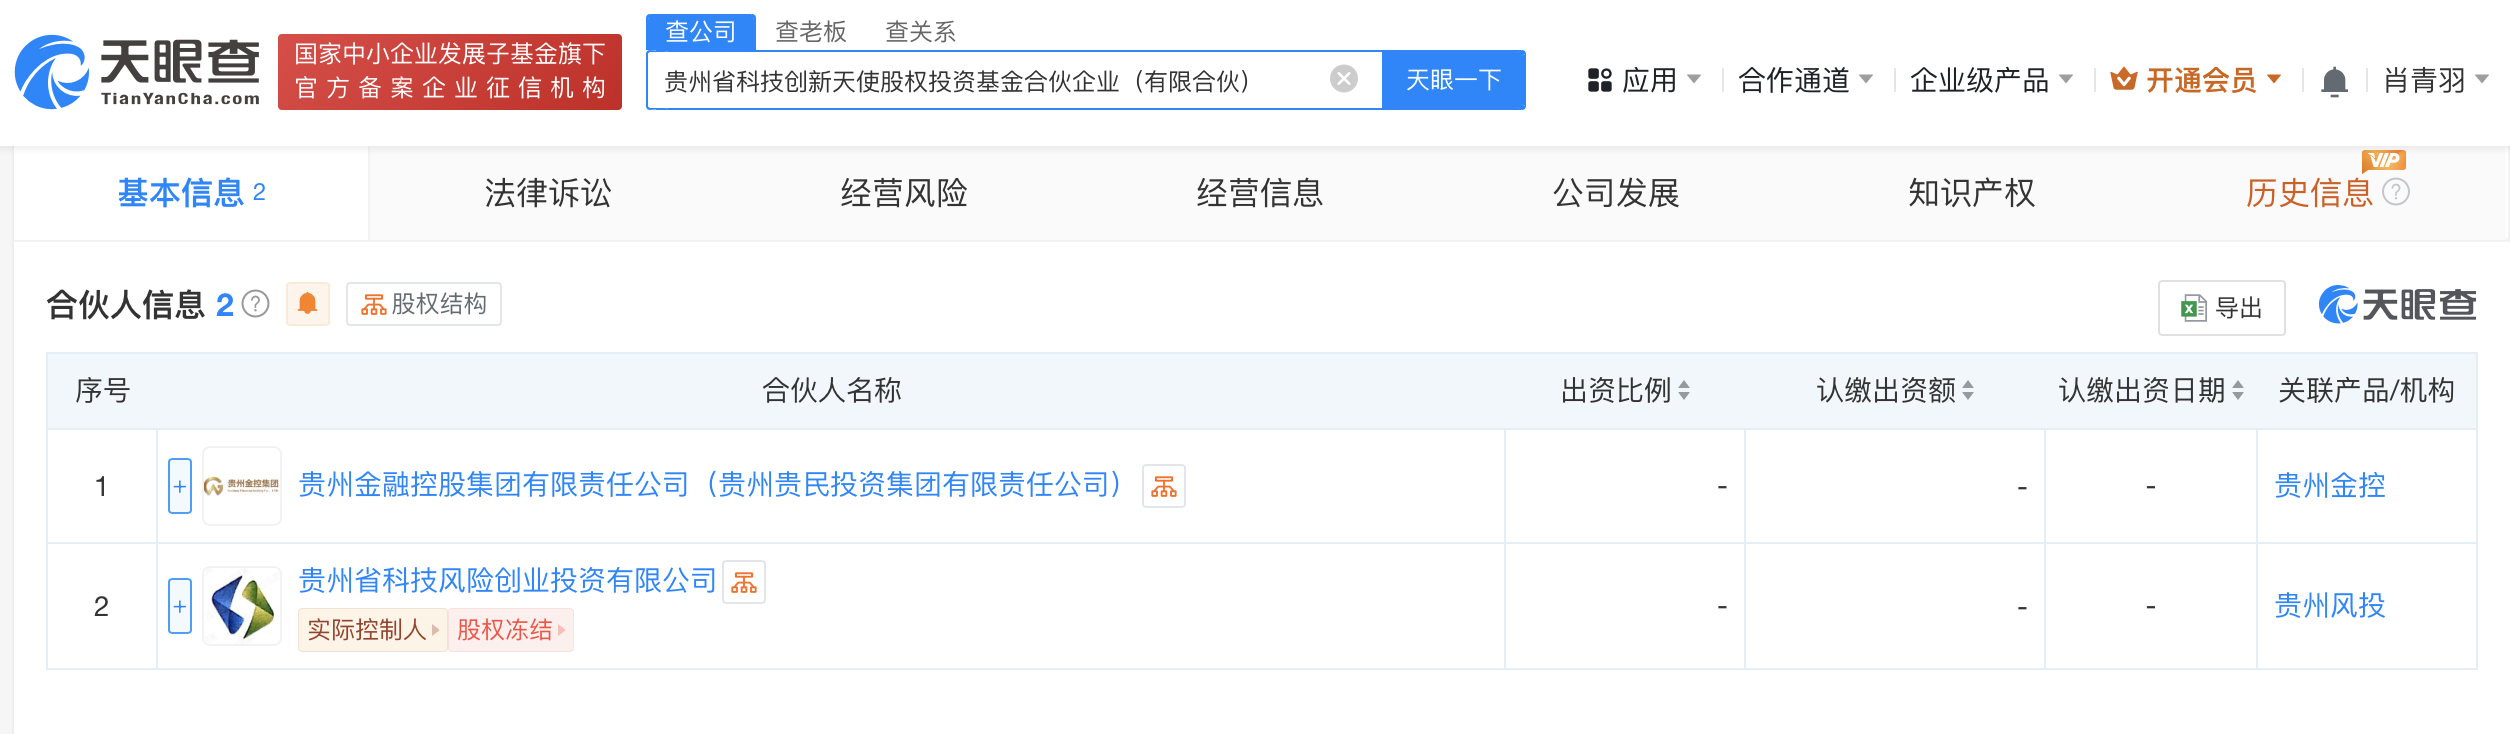Sort by 出资比例 column

(1684, 391)
